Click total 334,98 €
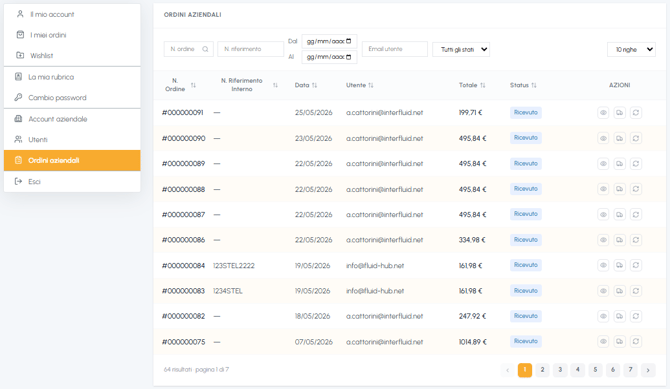This screenshot has height=389, width=670. (x=472, y=240)
